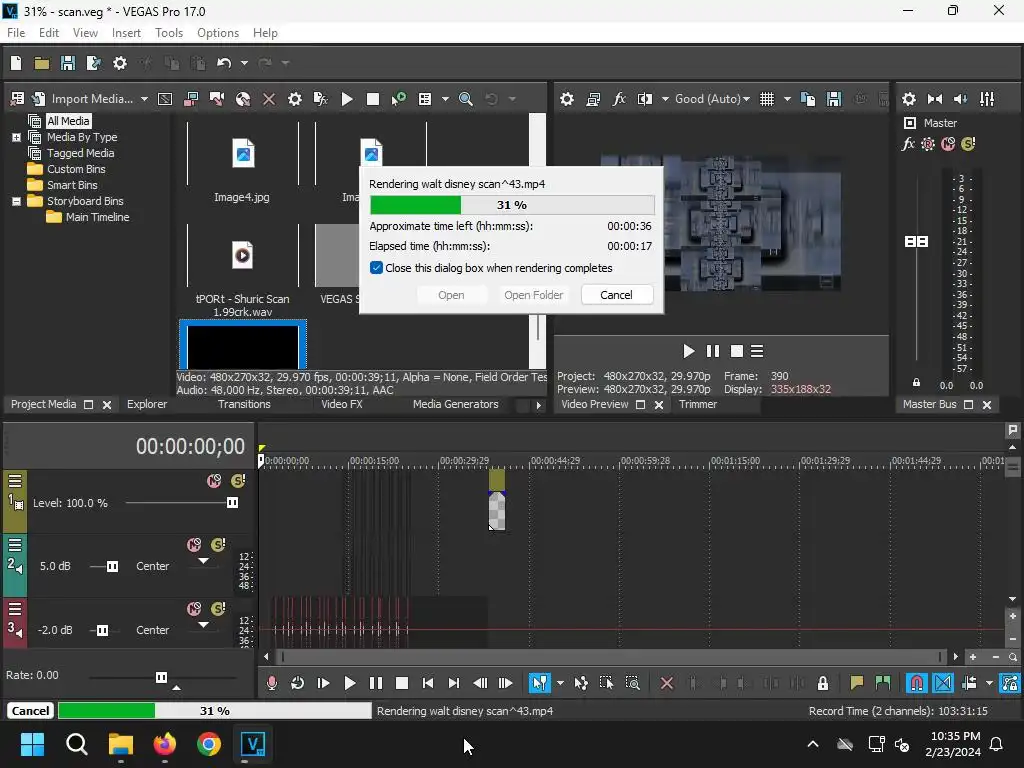1024x768 pixels.
Task: Remove selected media with red X icon
Action: (x=268, y=99)
